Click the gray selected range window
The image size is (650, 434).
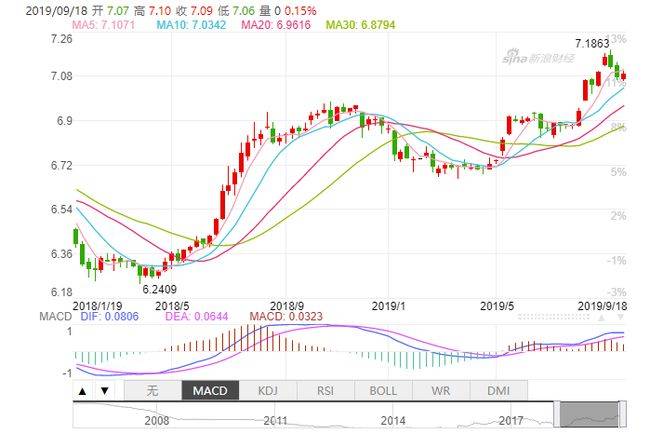tap(589, 414)
